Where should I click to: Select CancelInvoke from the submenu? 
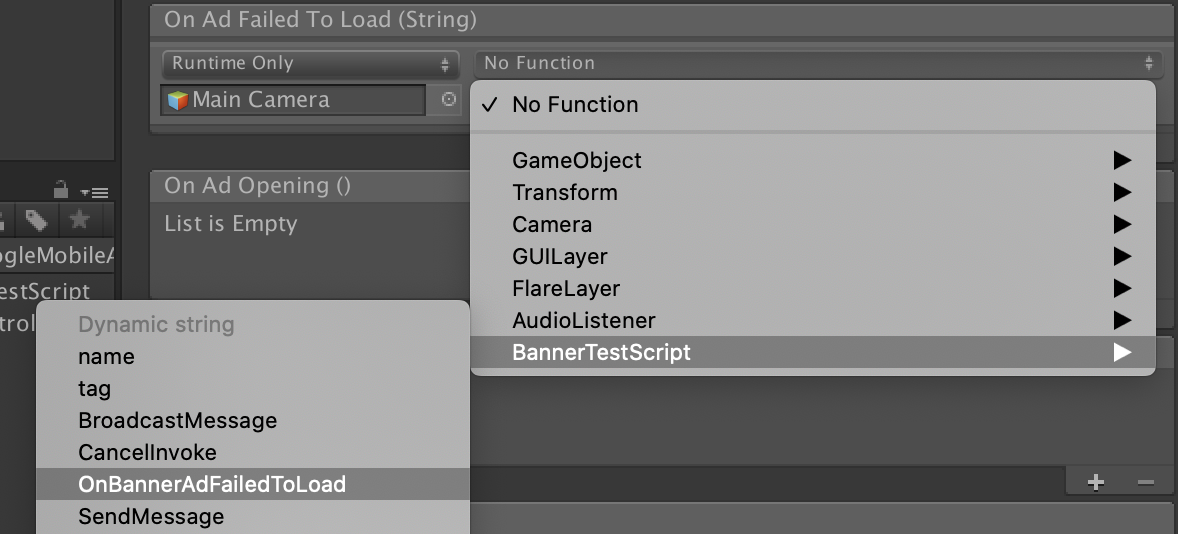pyautogui.click(x=147, y=452)
